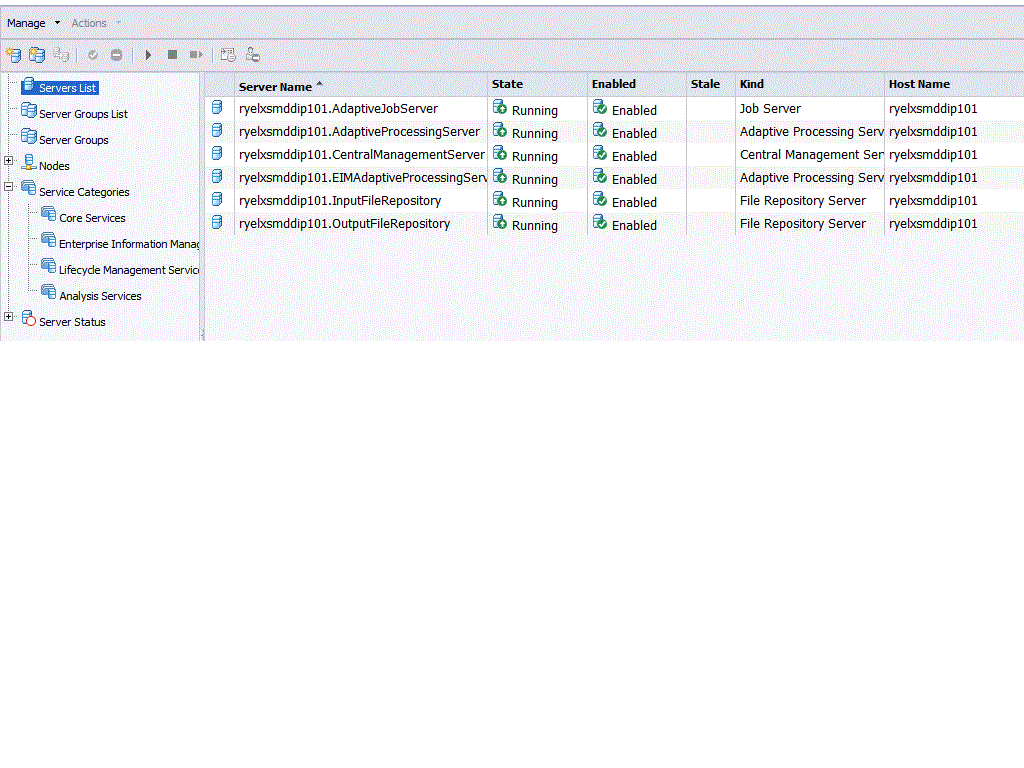This screenshot has height=768, width=1024.
Task: Click Enabled status icon for InputFileRepository
Action: point(600,199)
